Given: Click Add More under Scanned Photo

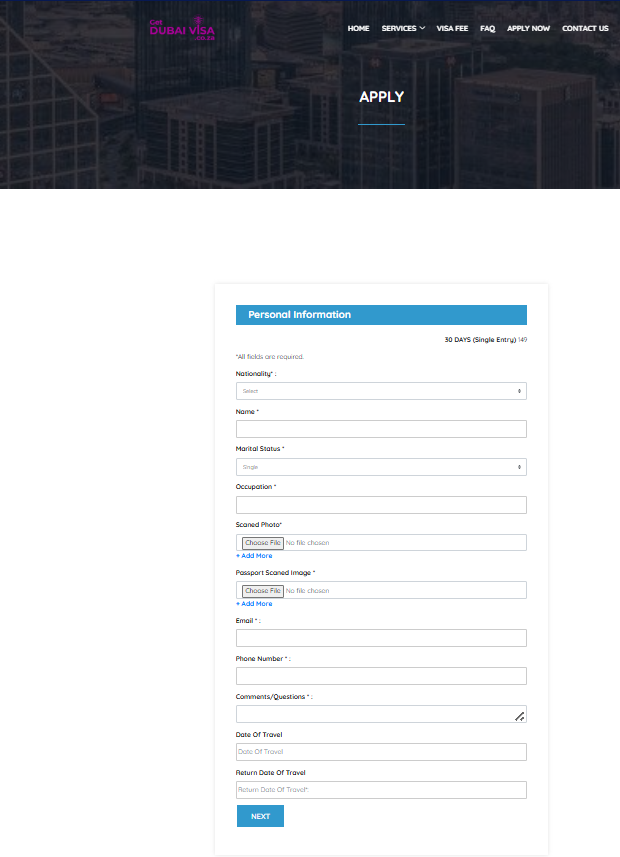Looking at the screenshot, I should 254,556.
